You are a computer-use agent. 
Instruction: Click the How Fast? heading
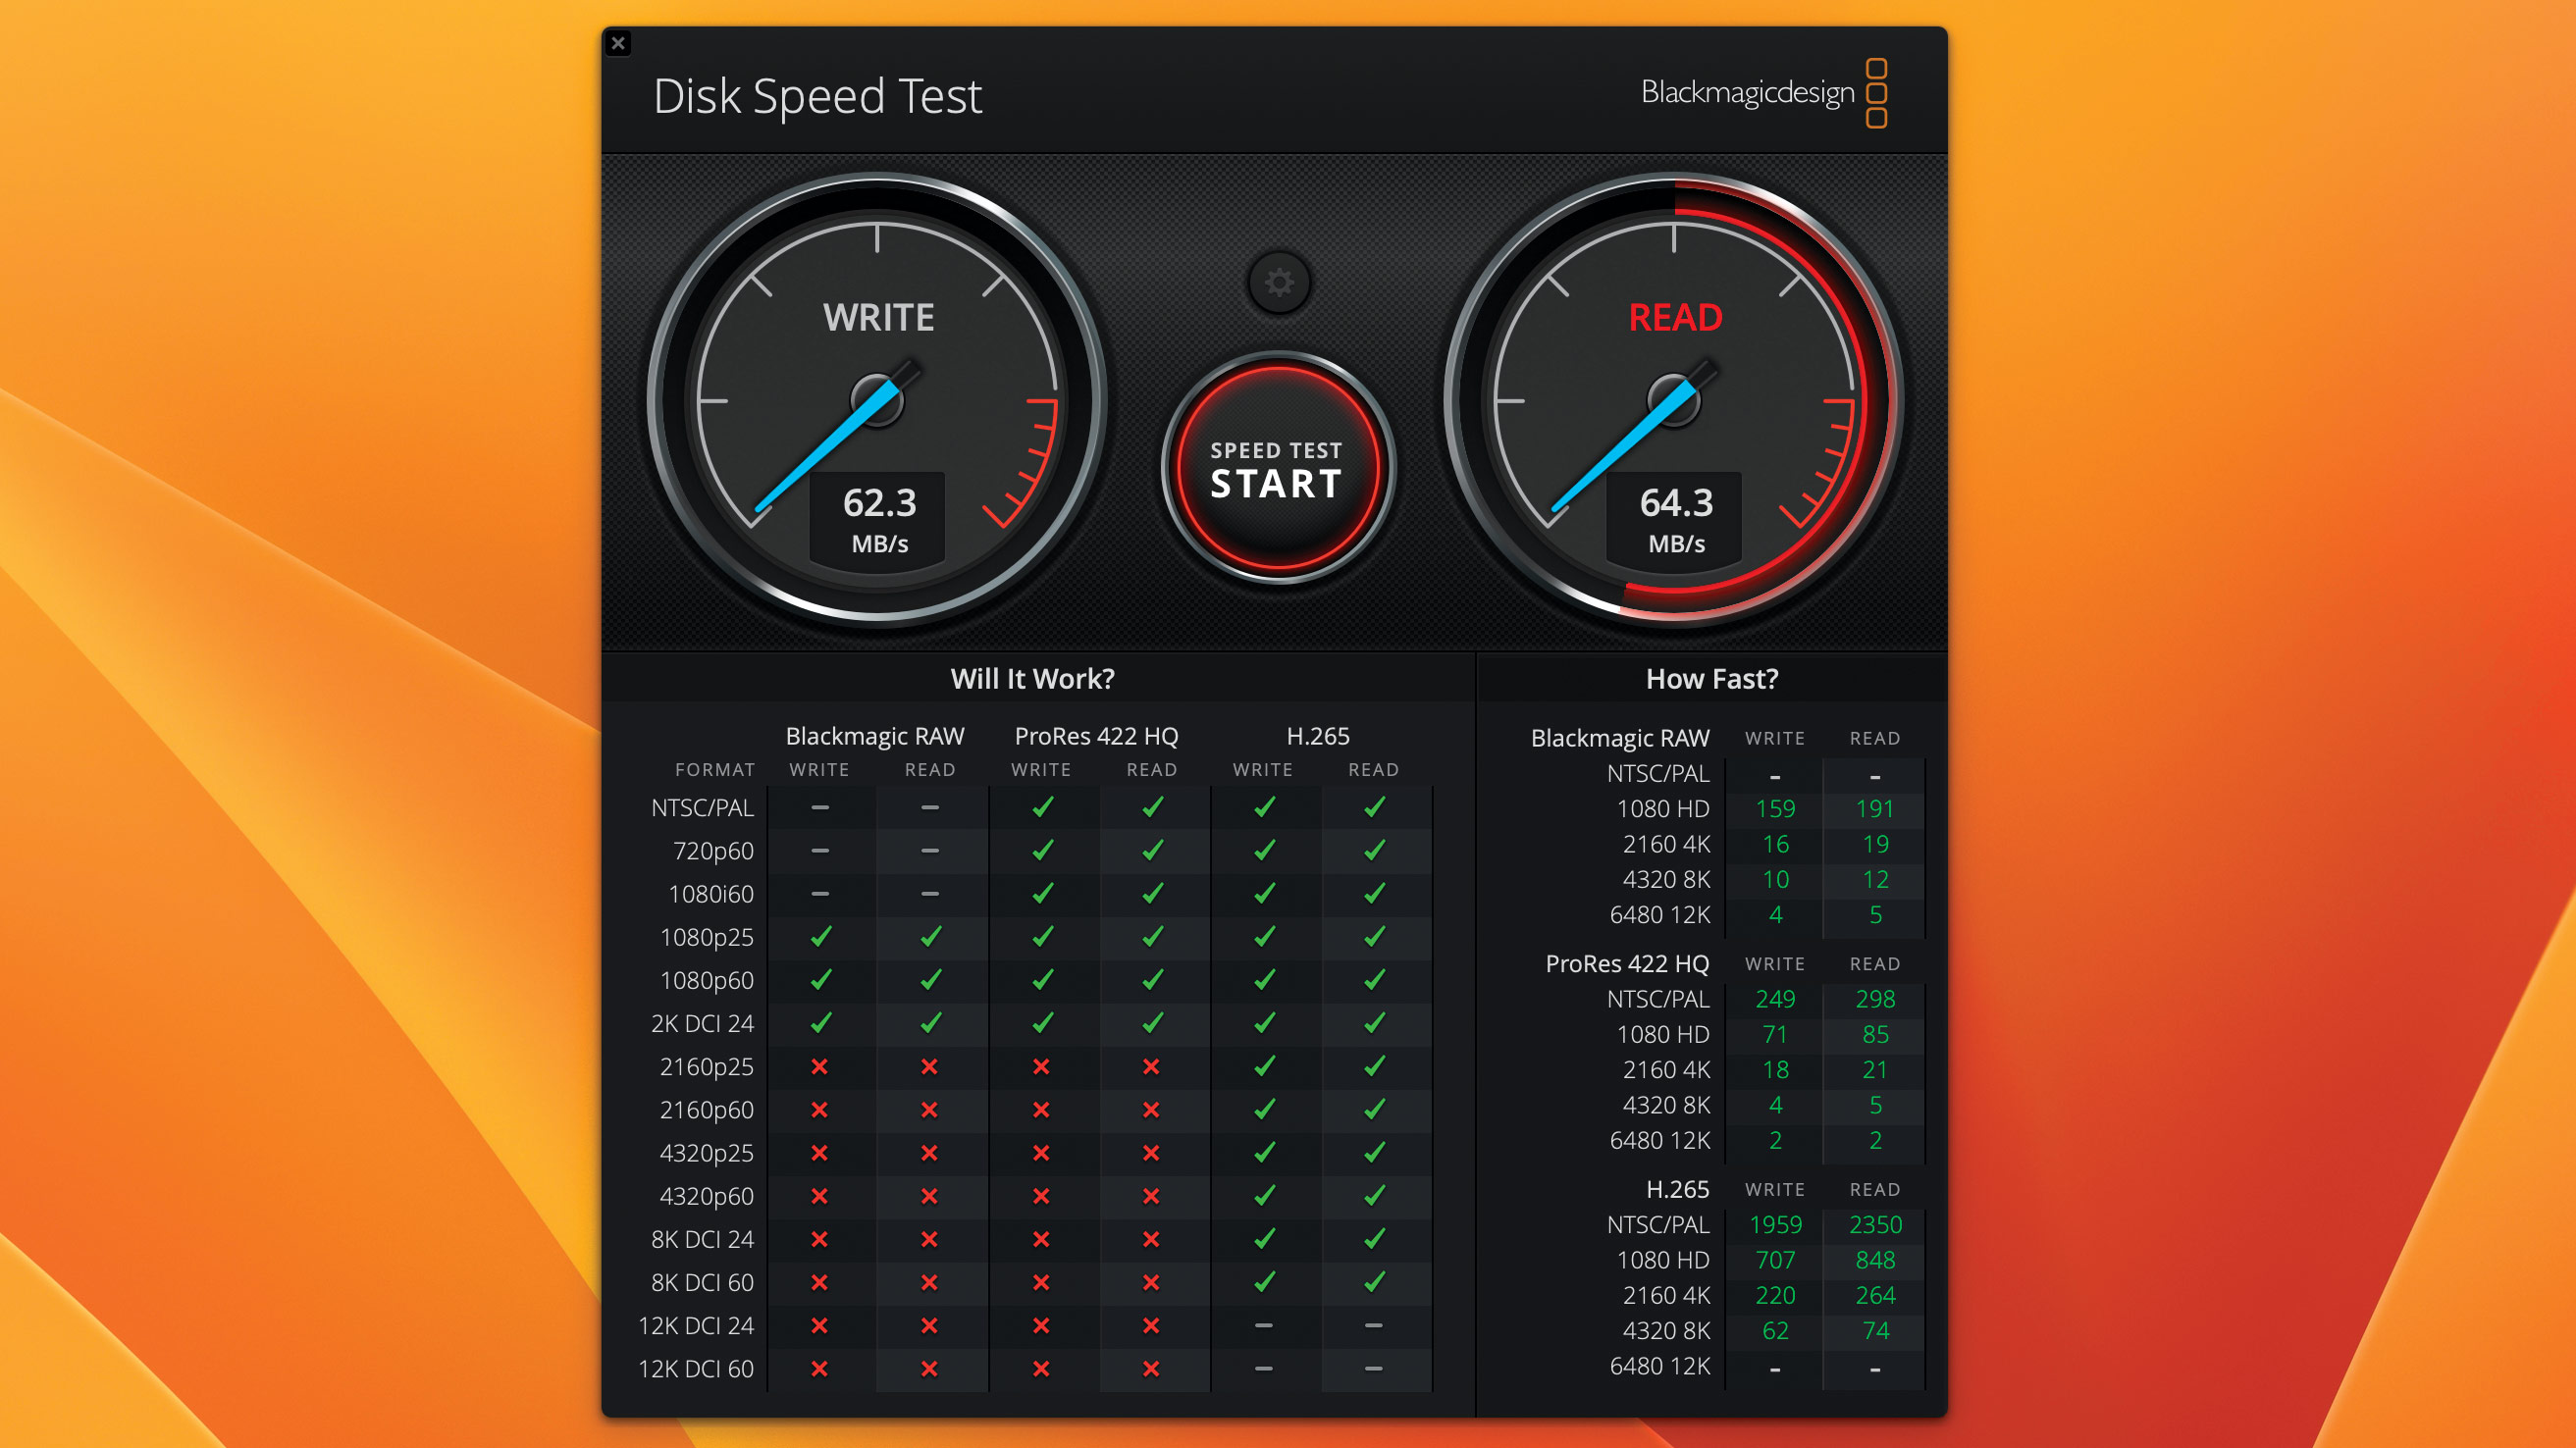[1712, 679]
